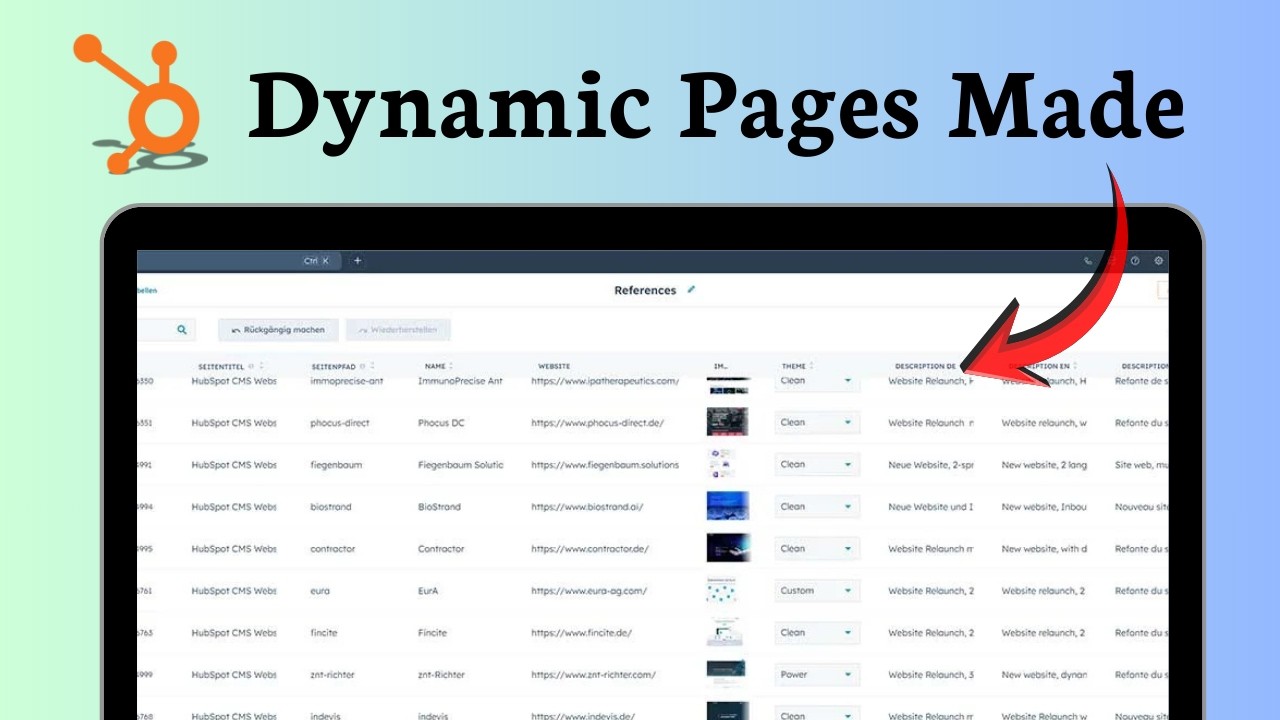Open Theme dropdown in Phocus DC row
Viewport: 1280px width, 720px height.
pyautogui.click(x=817, y=422)
